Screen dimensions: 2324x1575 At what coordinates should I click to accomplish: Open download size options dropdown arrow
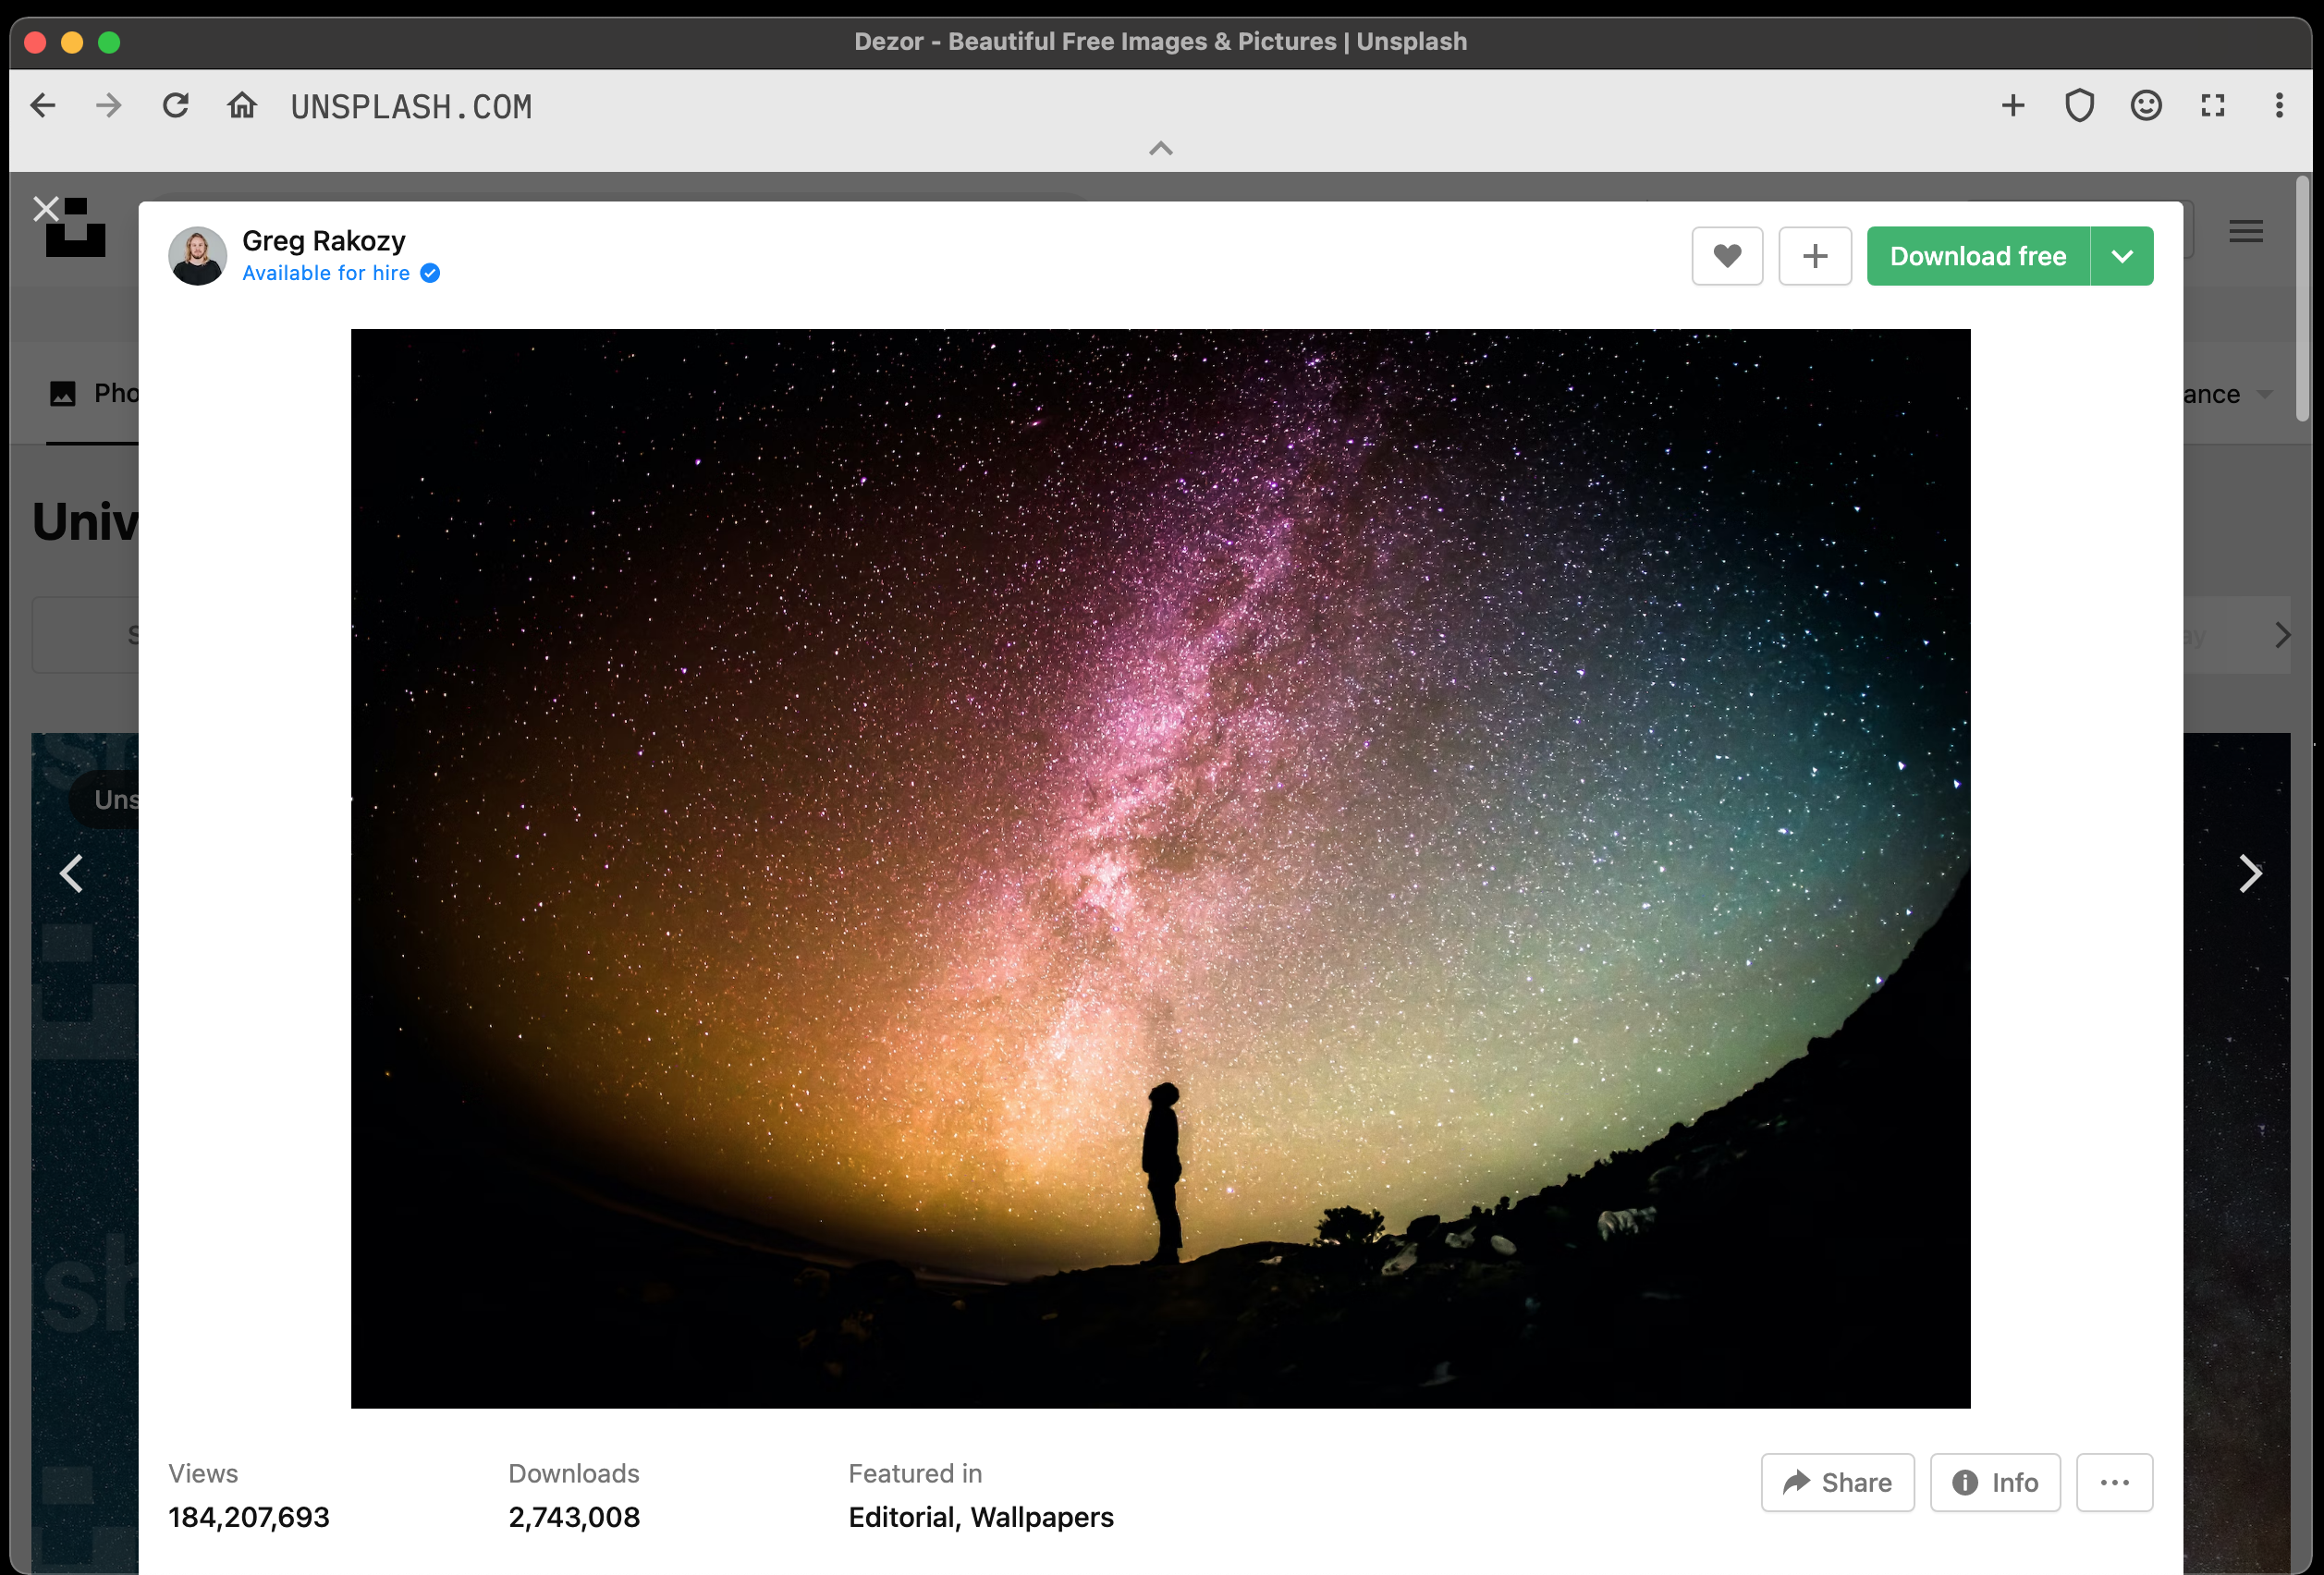(x=2121, y=256)
